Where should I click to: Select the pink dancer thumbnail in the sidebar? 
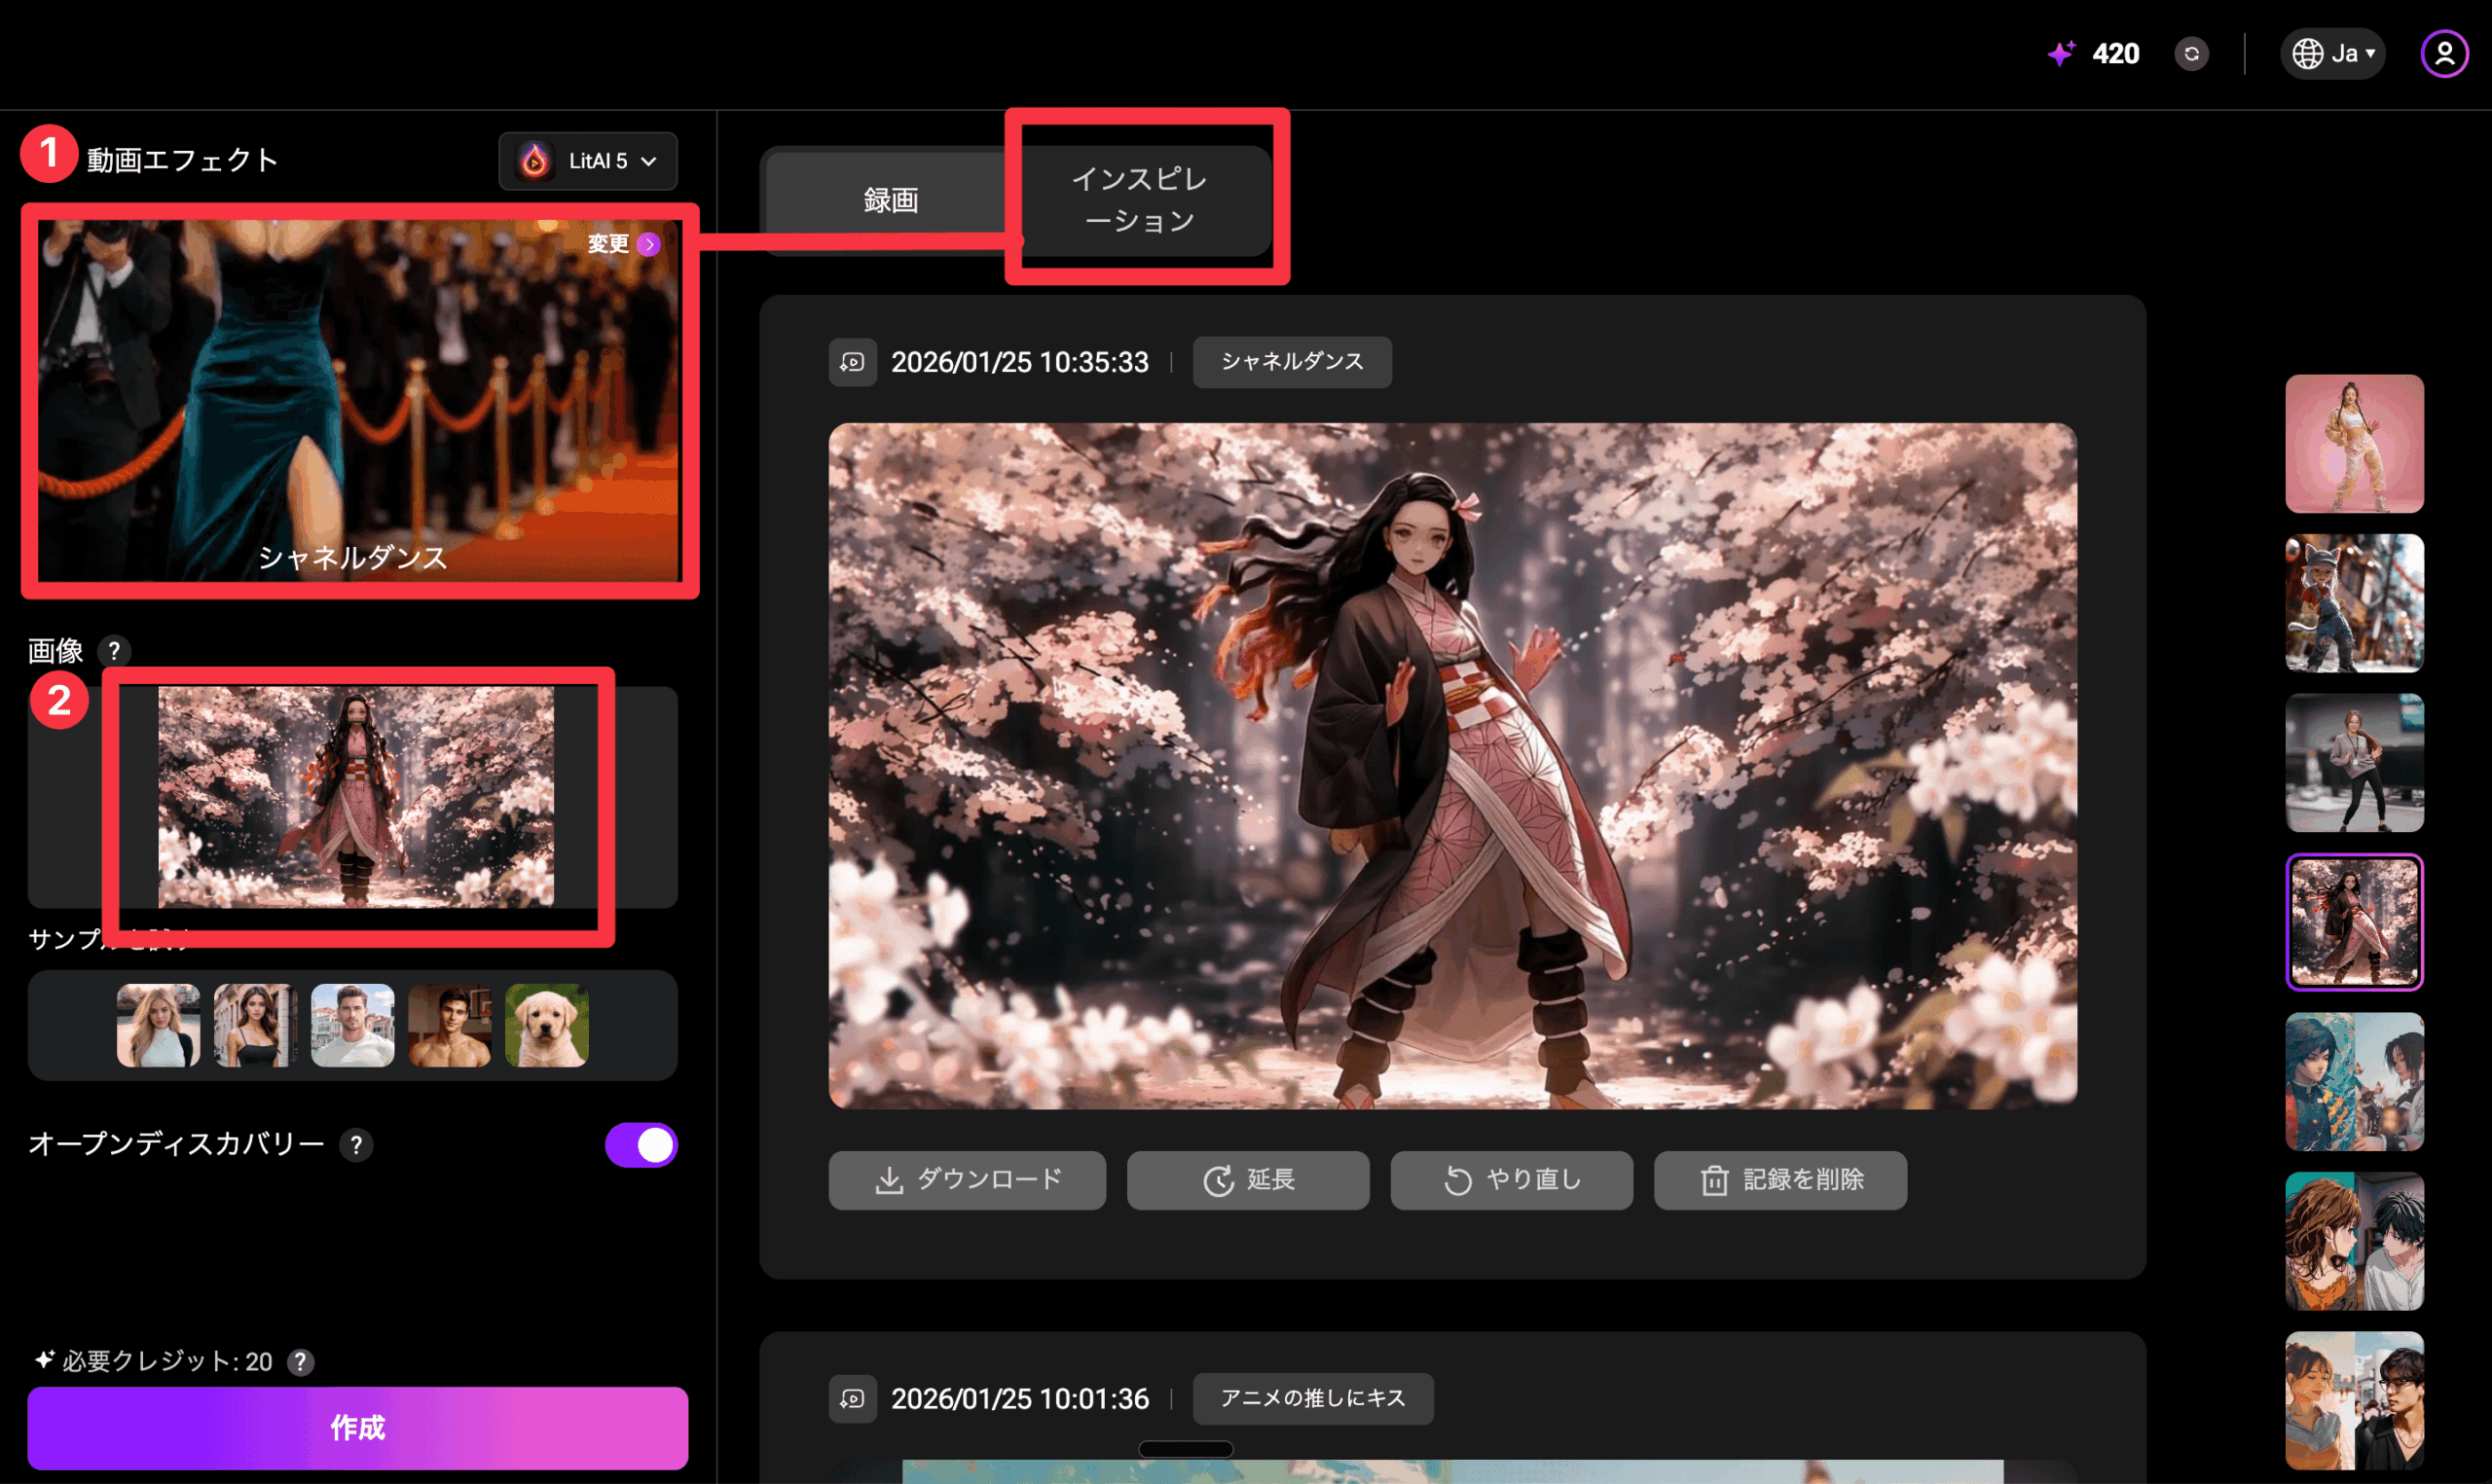tap(2354, 444)
